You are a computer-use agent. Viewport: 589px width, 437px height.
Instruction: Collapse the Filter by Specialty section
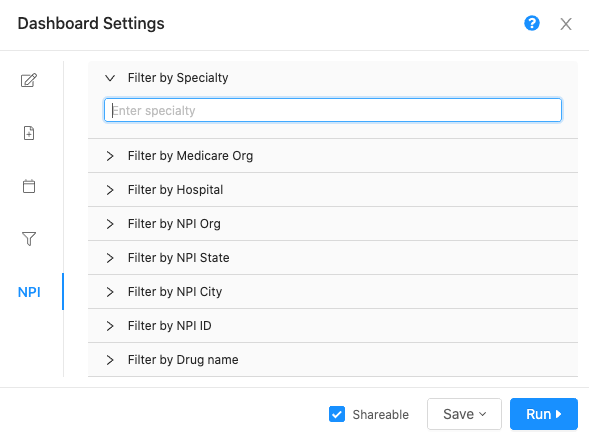[333, 78]
